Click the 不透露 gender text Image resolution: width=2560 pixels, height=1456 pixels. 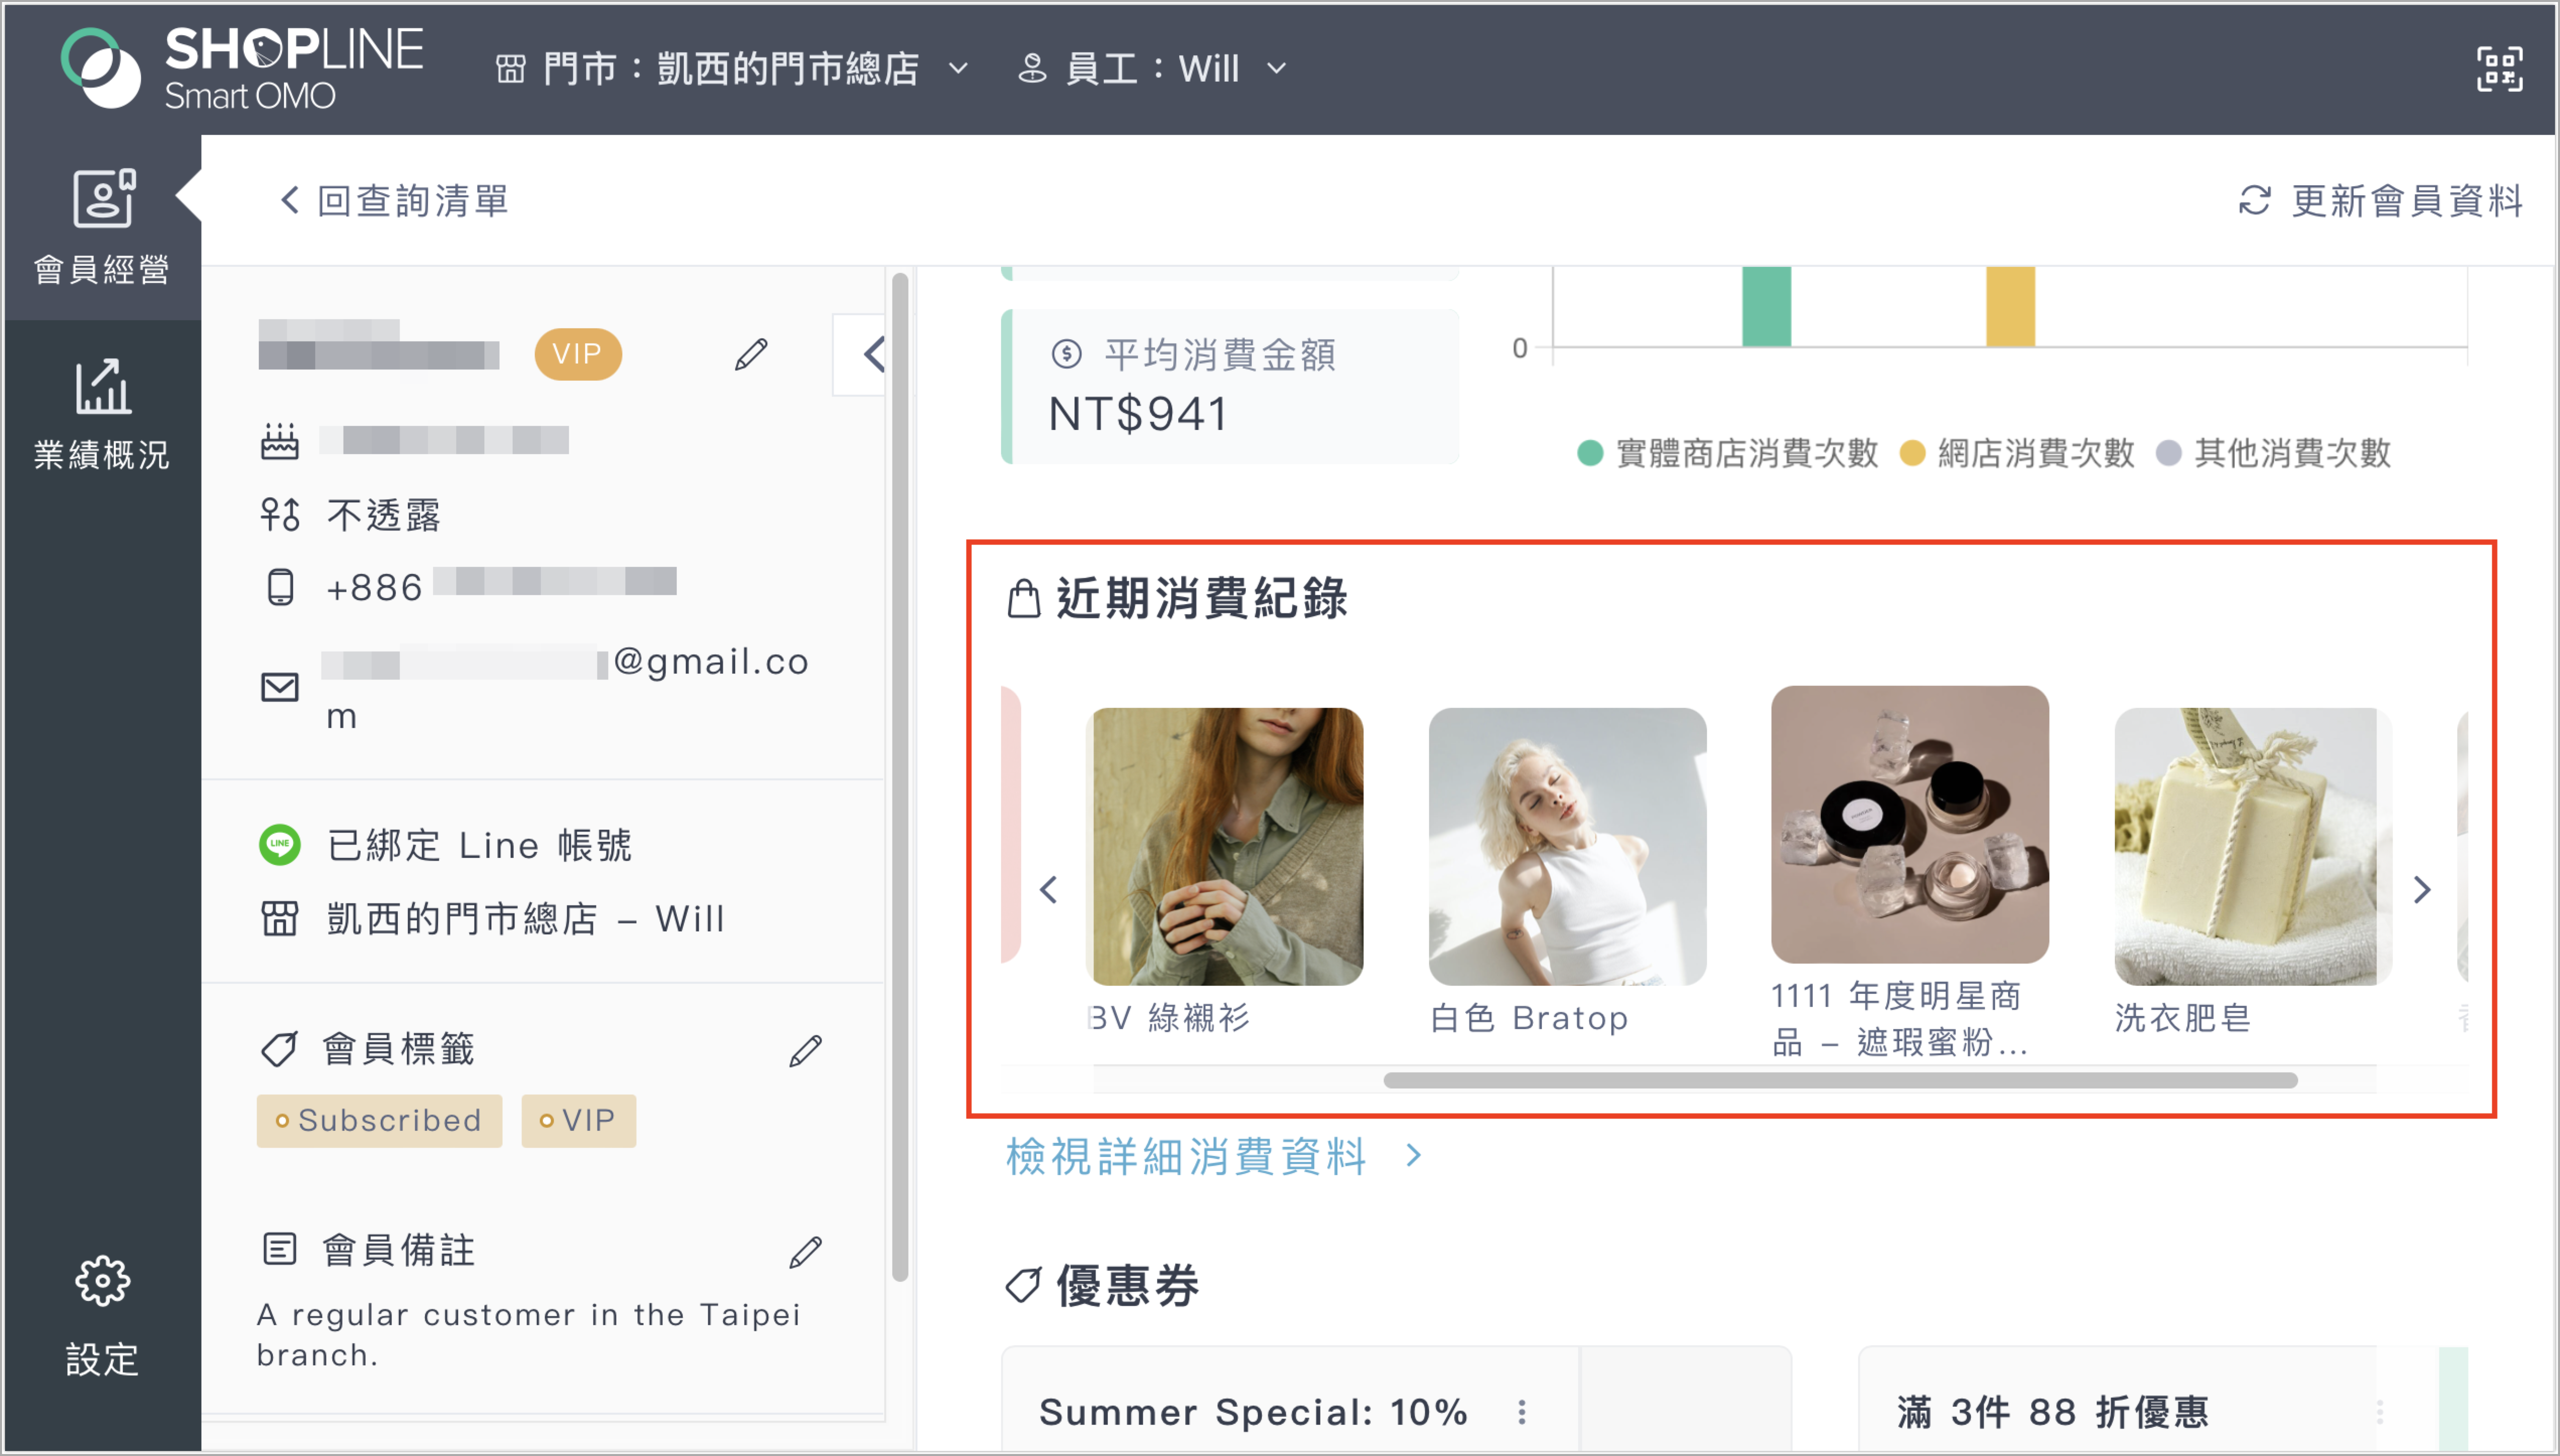click(384, 516)
